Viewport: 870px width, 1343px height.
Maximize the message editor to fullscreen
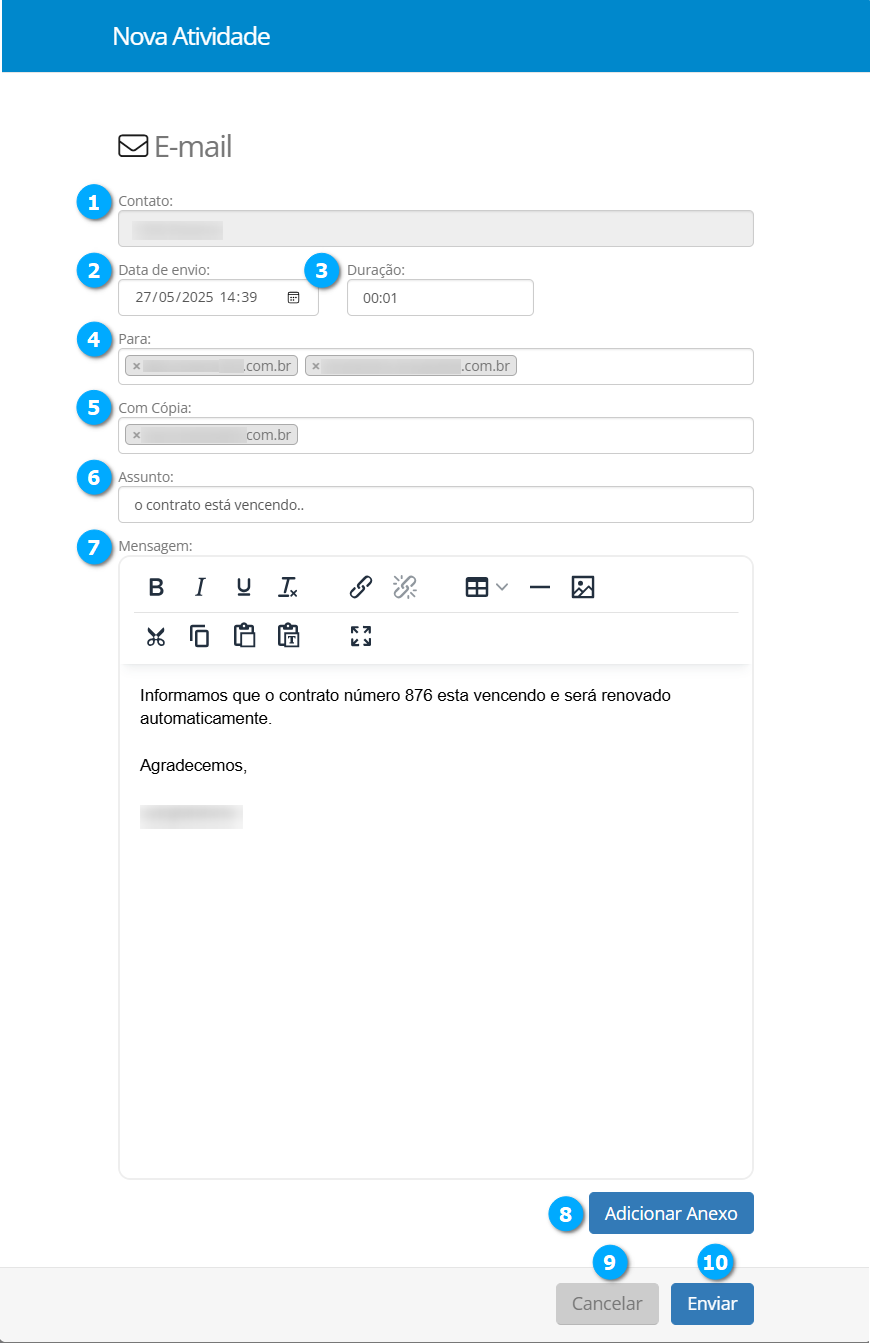coord(361,636)
